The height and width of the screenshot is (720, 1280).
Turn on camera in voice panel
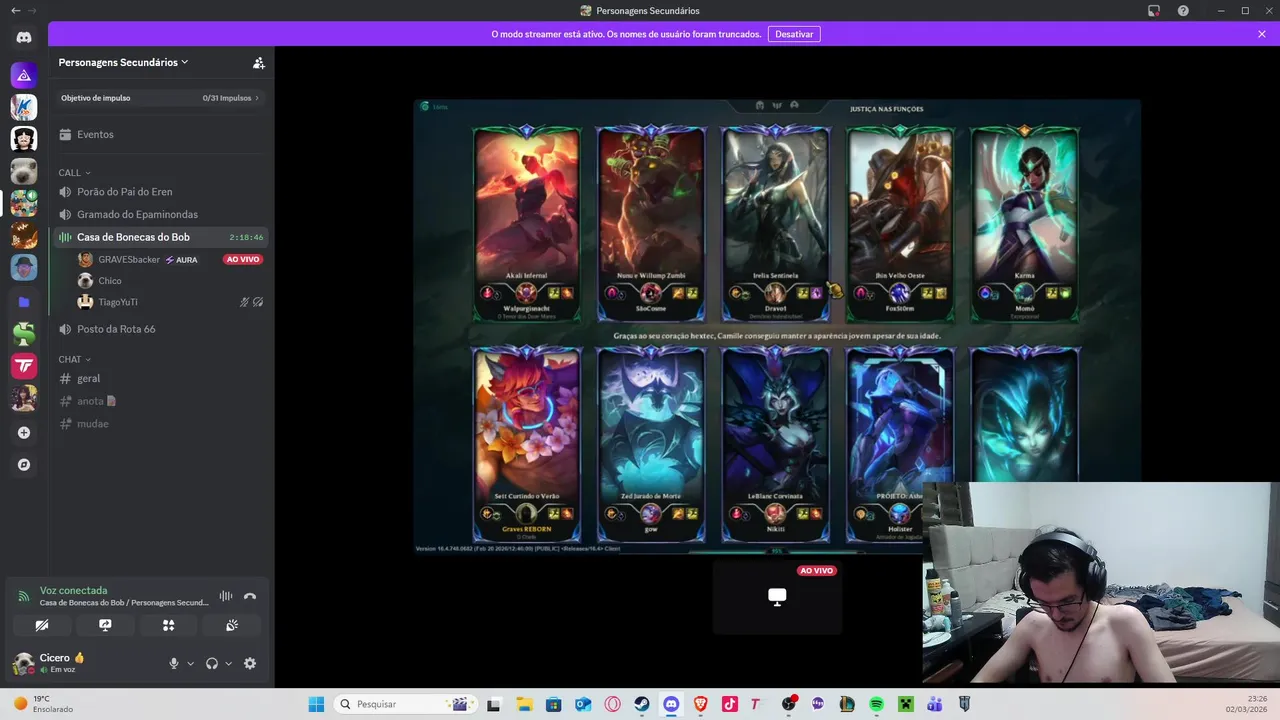[42, 625]
